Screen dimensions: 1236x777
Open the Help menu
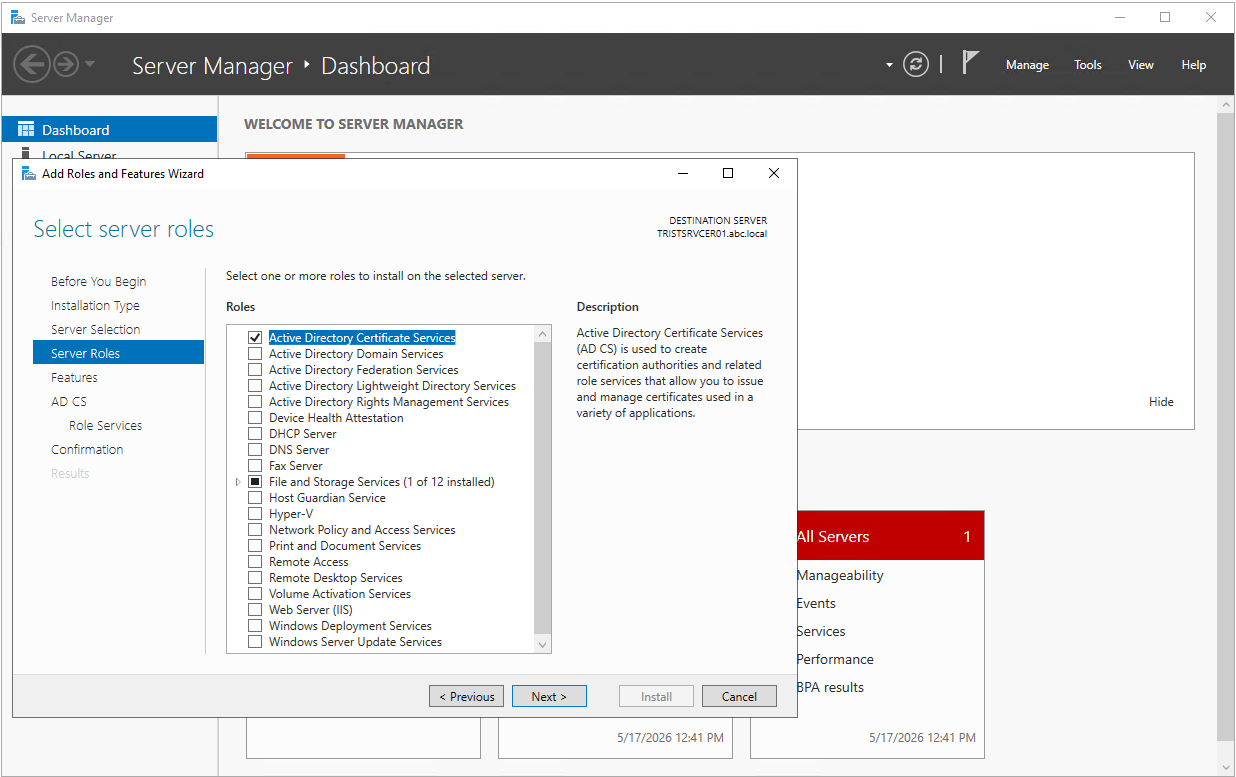[x=1194, y=65]
